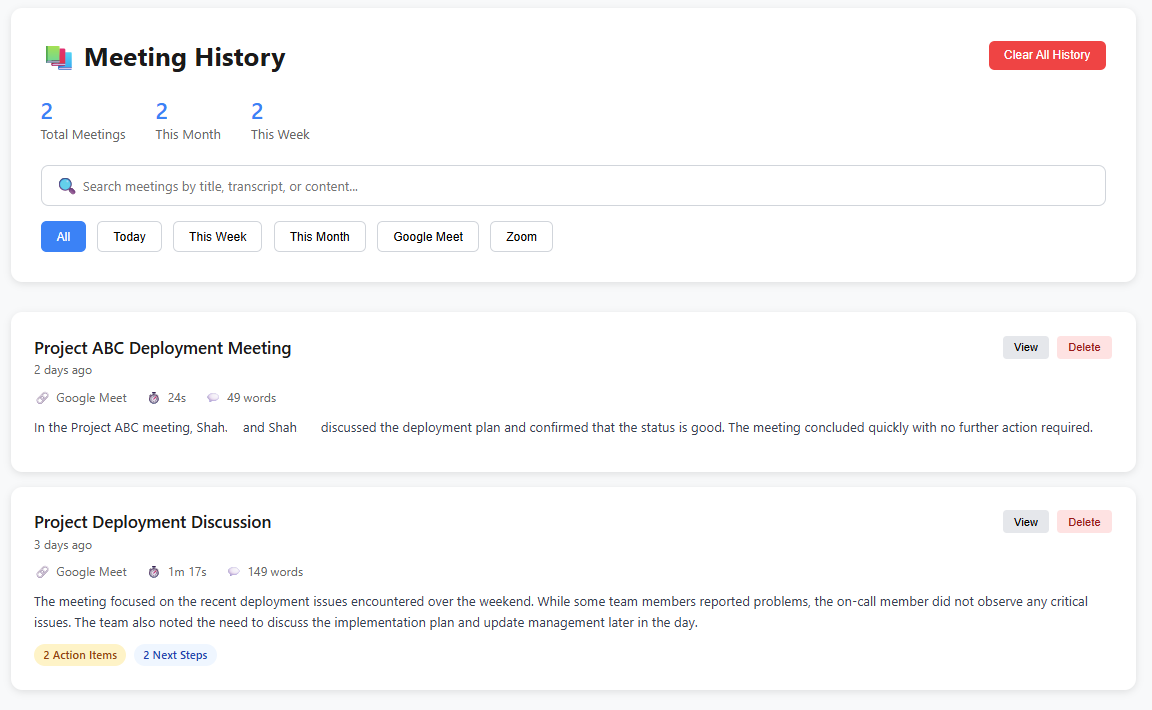
Task: Click link icon on Project ABC Deployment Meeting
Action: (42, 398)
